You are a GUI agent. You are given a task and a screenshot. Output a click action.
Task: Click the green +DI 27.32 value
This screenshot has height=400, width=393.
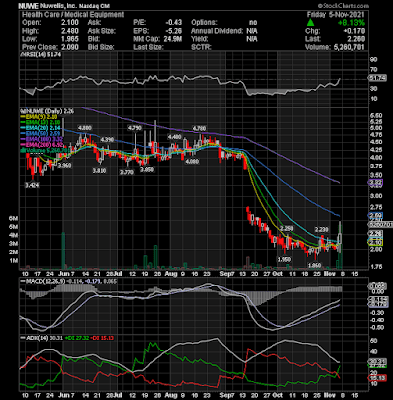click(x=77, y=338)
